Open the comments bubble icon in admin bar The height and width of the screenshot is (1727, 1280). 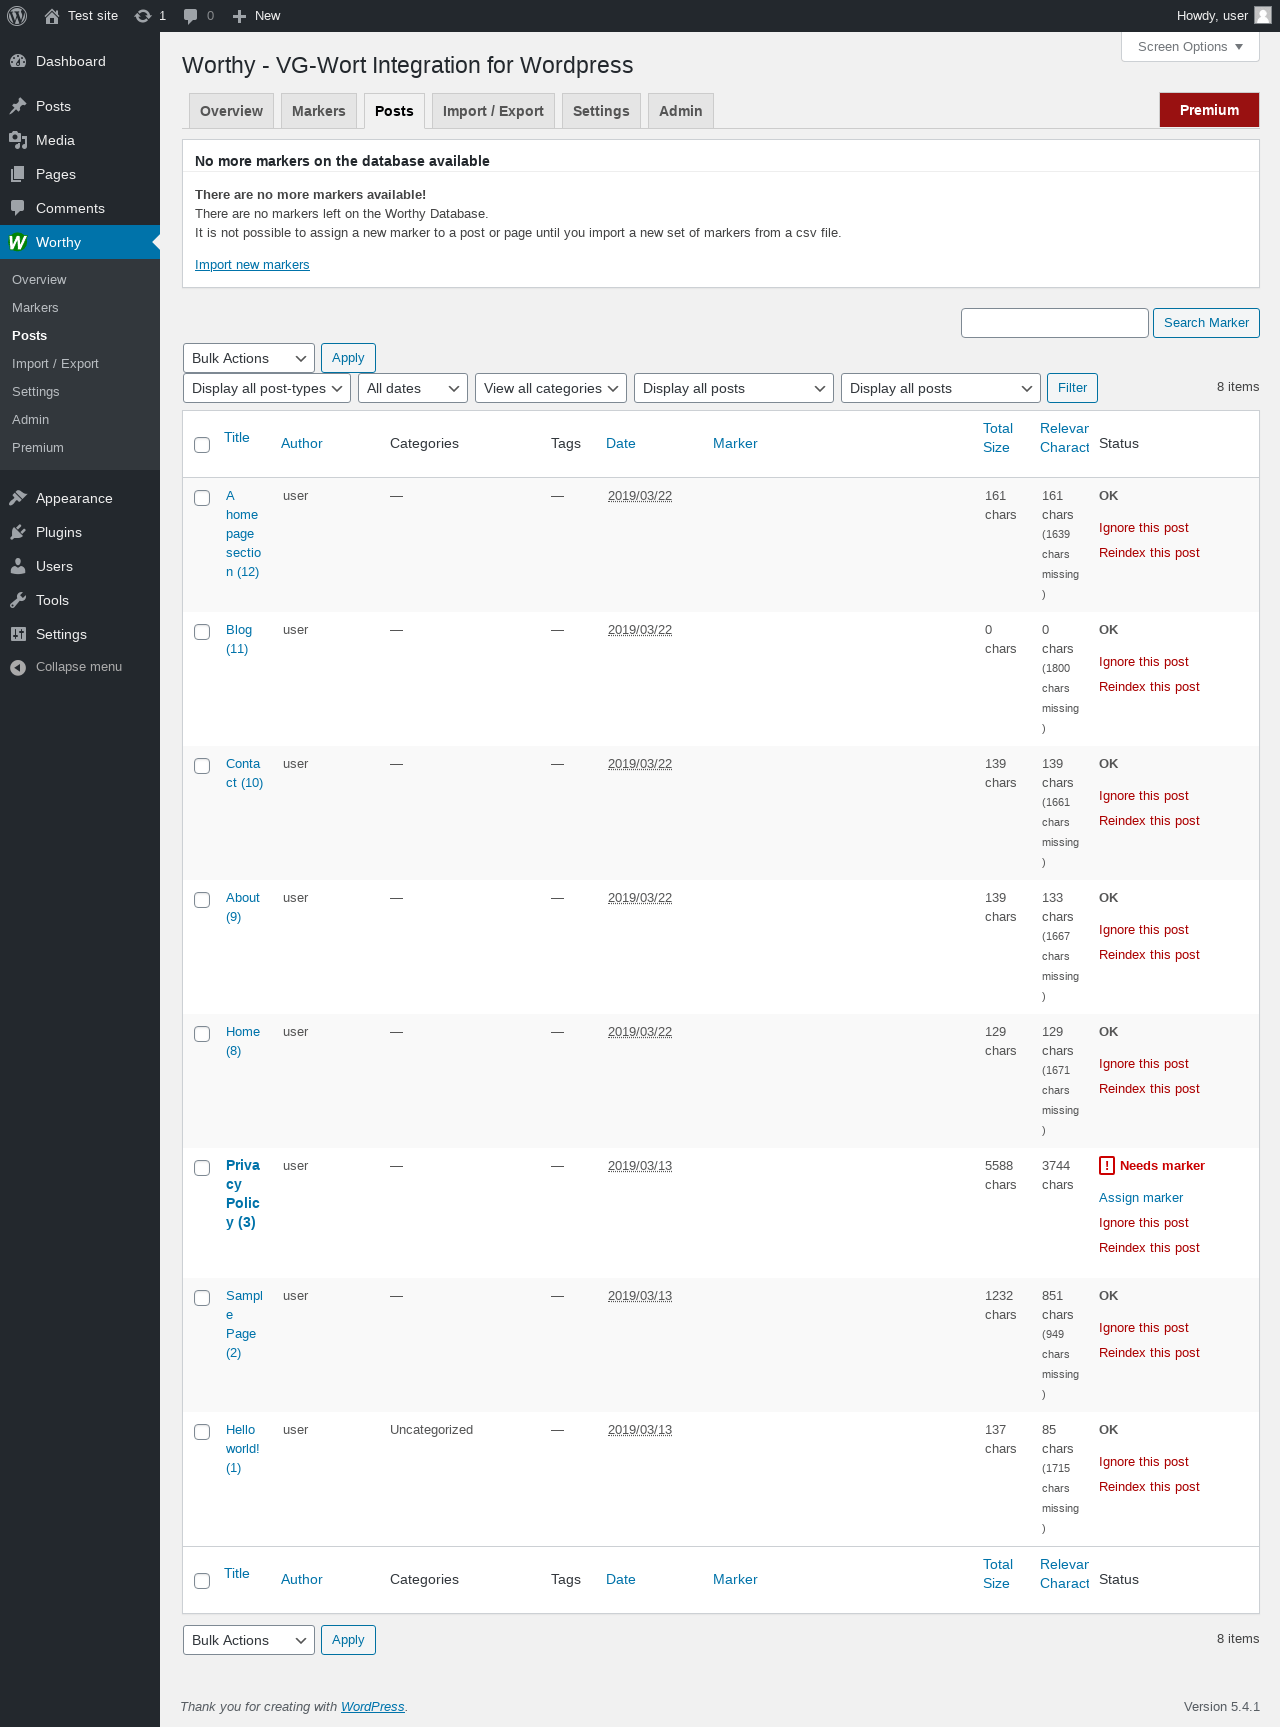(x=191, y=16)
